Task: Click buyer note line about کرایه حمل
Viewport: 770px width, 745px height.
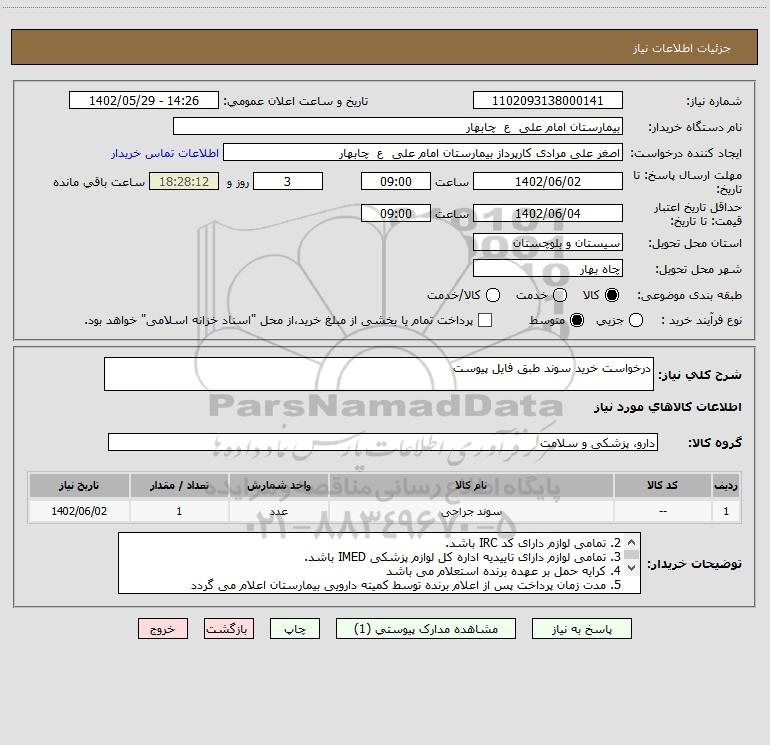Action: pos(503,571)
